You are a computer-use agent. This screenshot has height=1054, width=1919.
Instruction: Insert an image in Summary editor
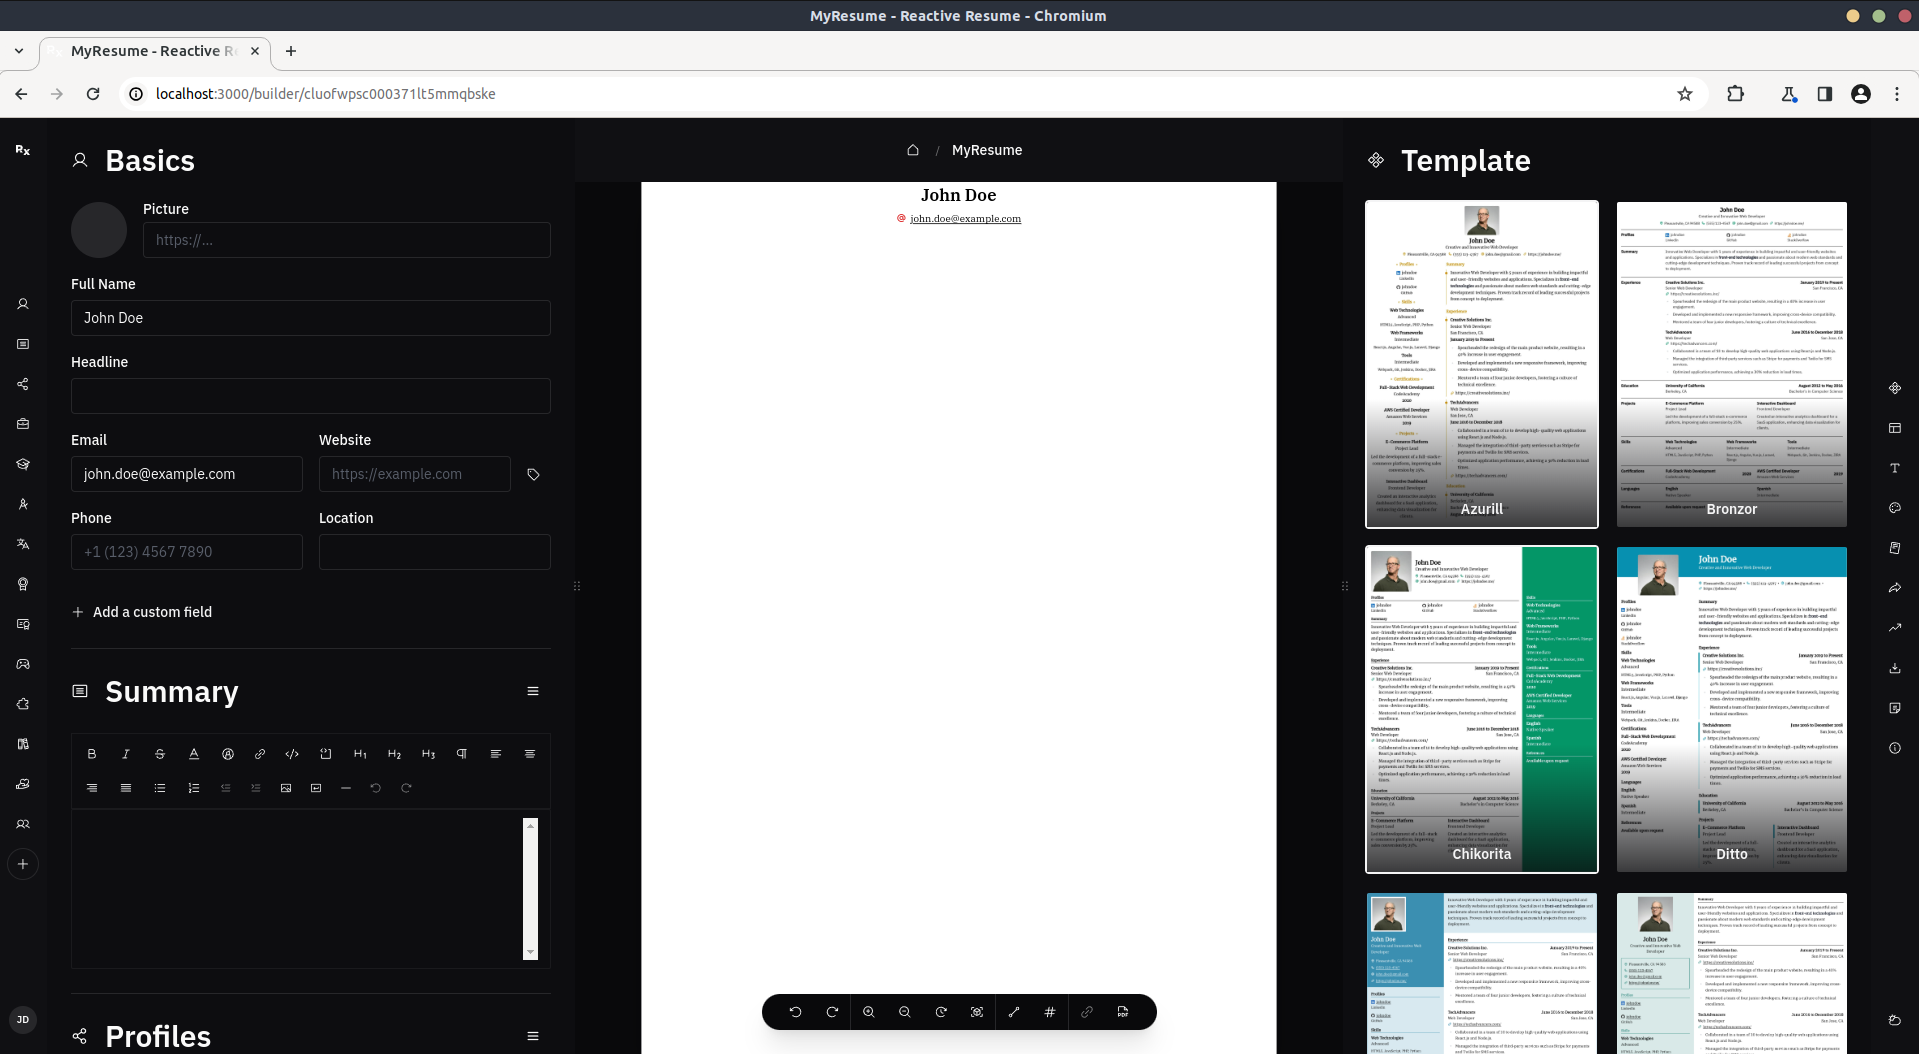click(286, 788)
